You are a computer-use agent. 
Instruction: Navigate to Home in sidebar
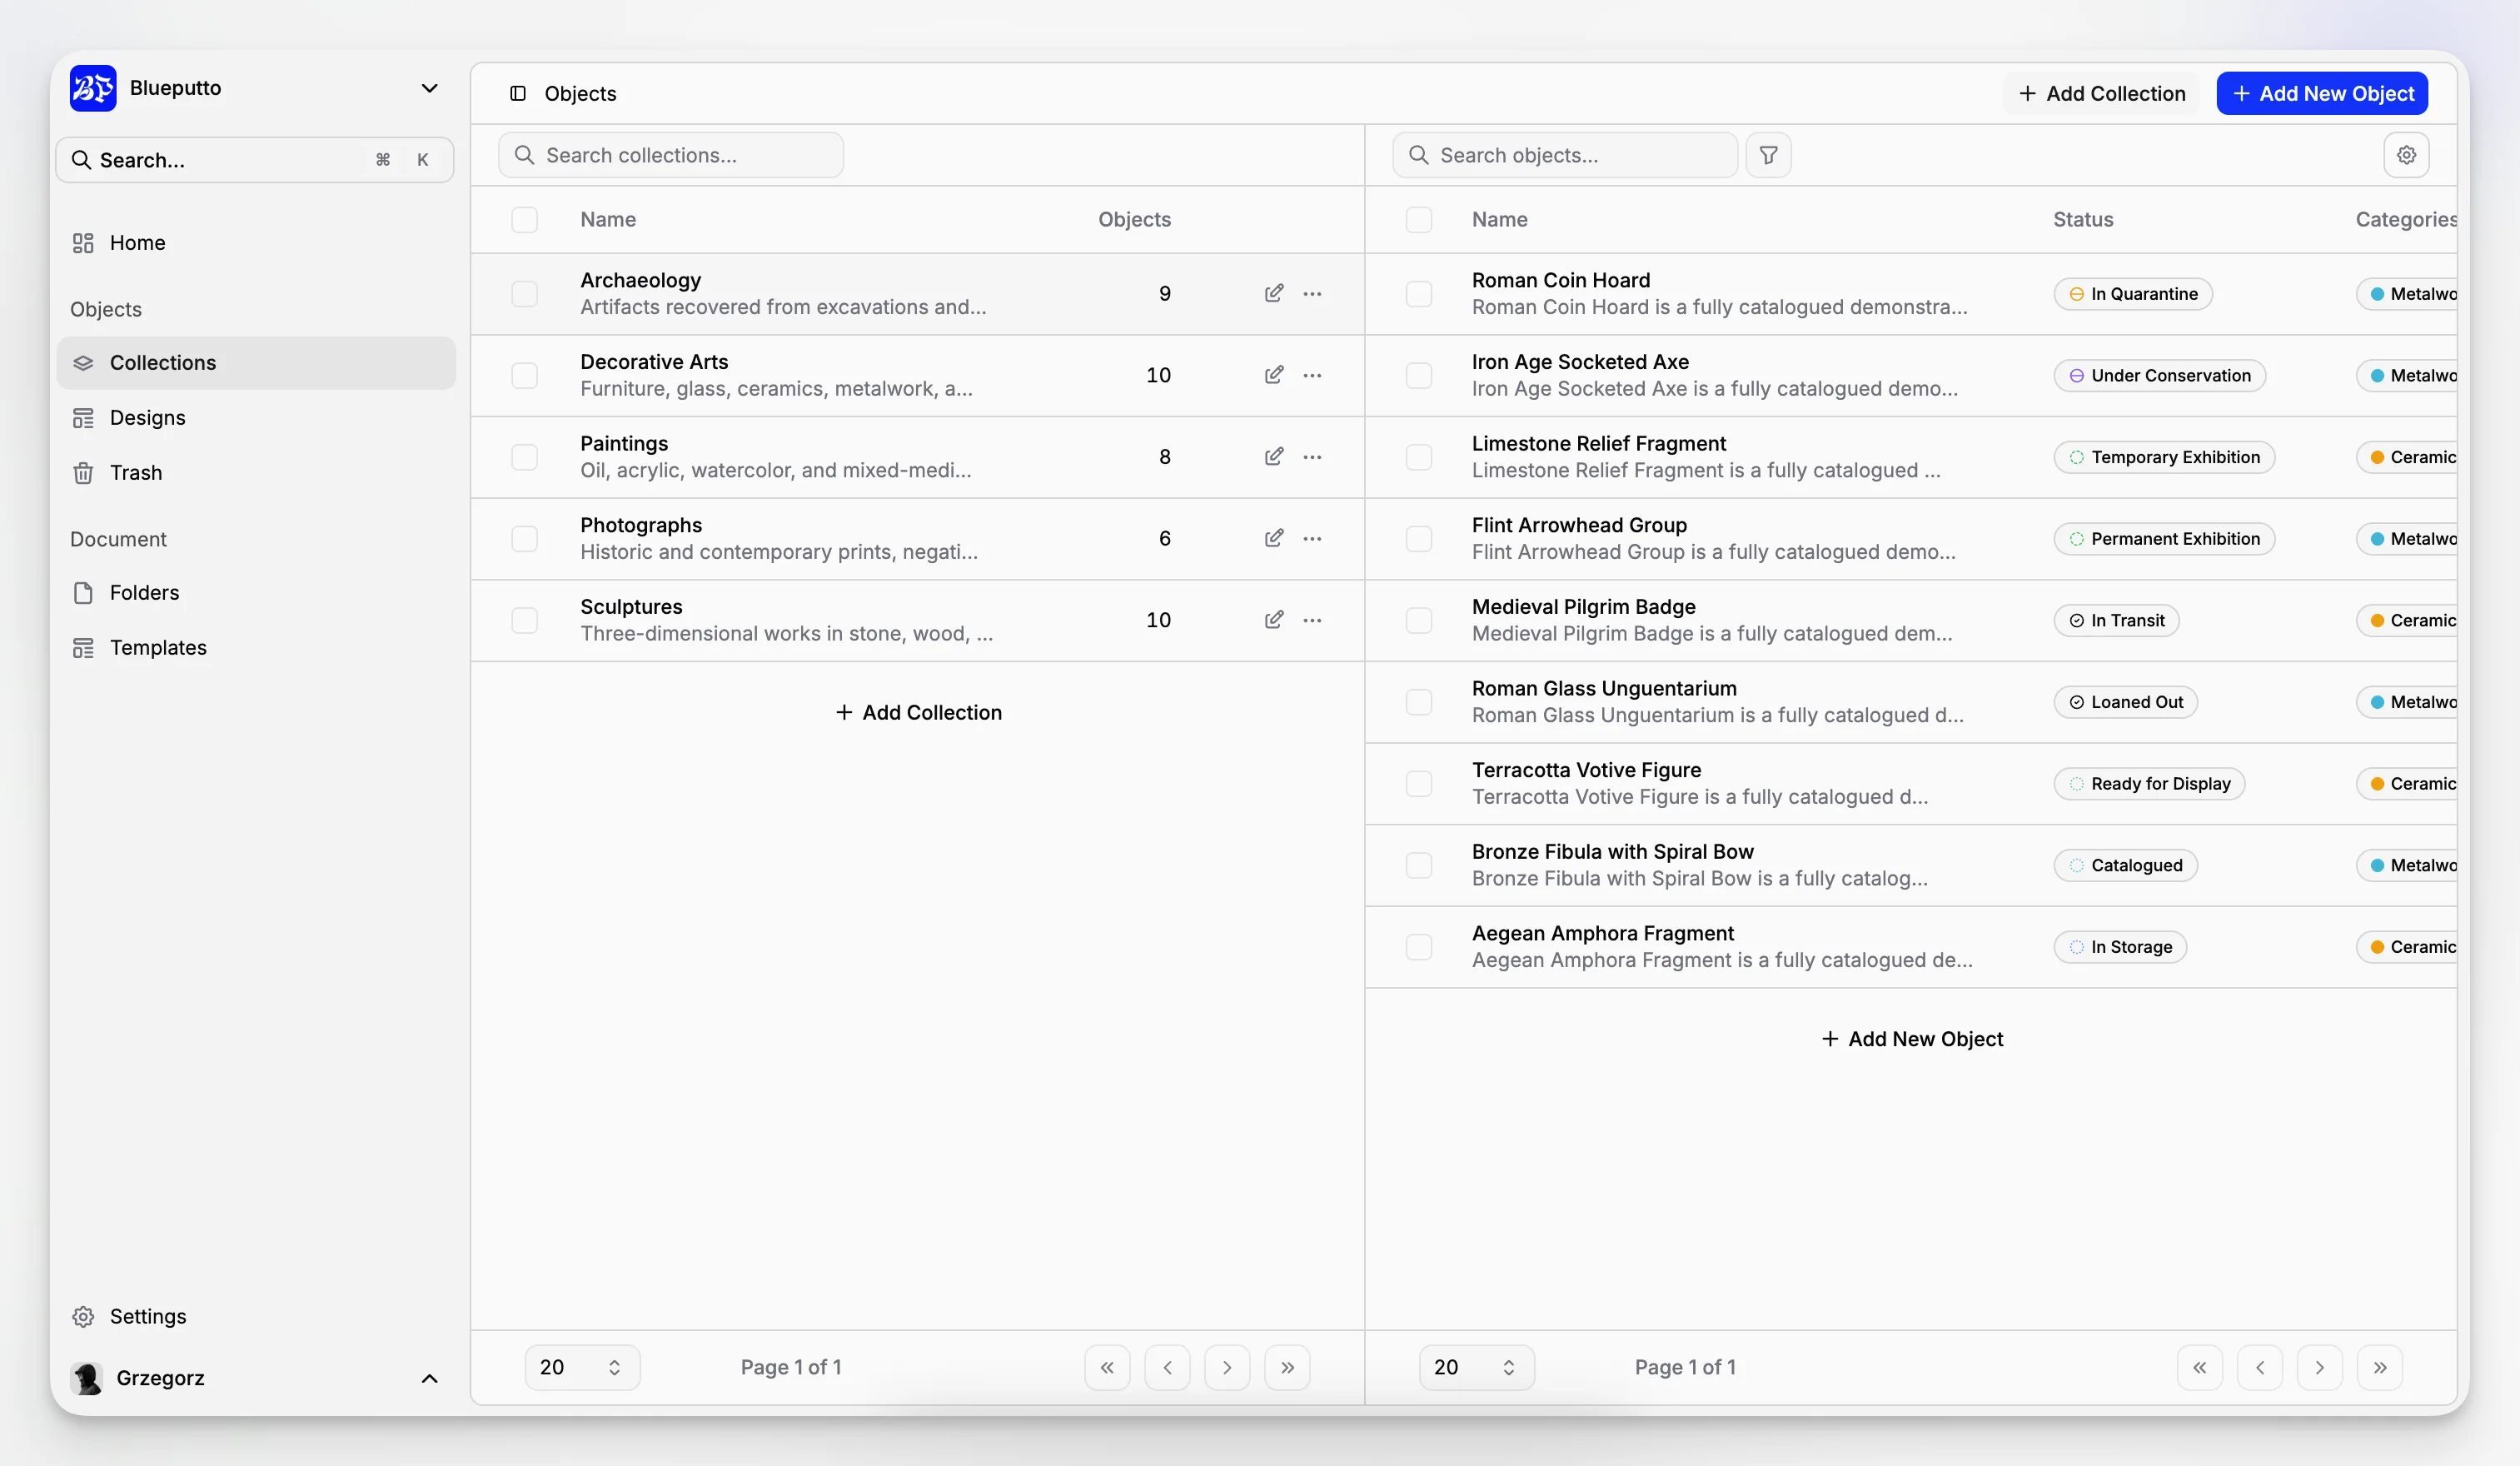[256, 242]
